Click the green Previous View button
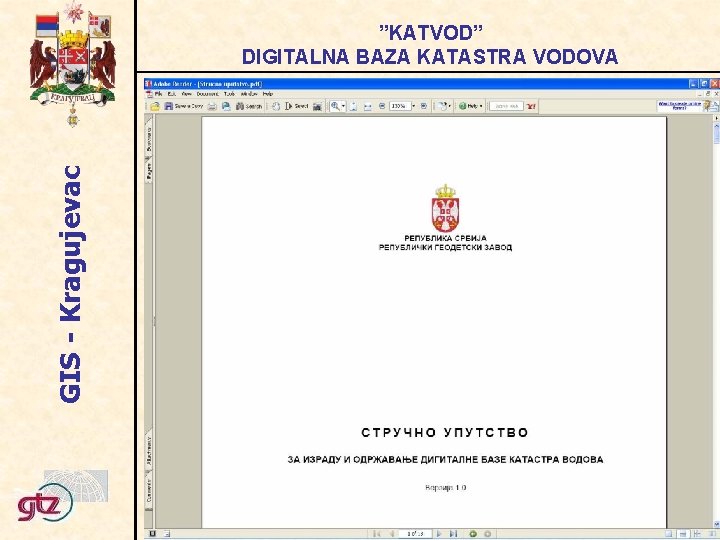The width and height of the screenshot is (720, 540). click(x=472, y=534)
